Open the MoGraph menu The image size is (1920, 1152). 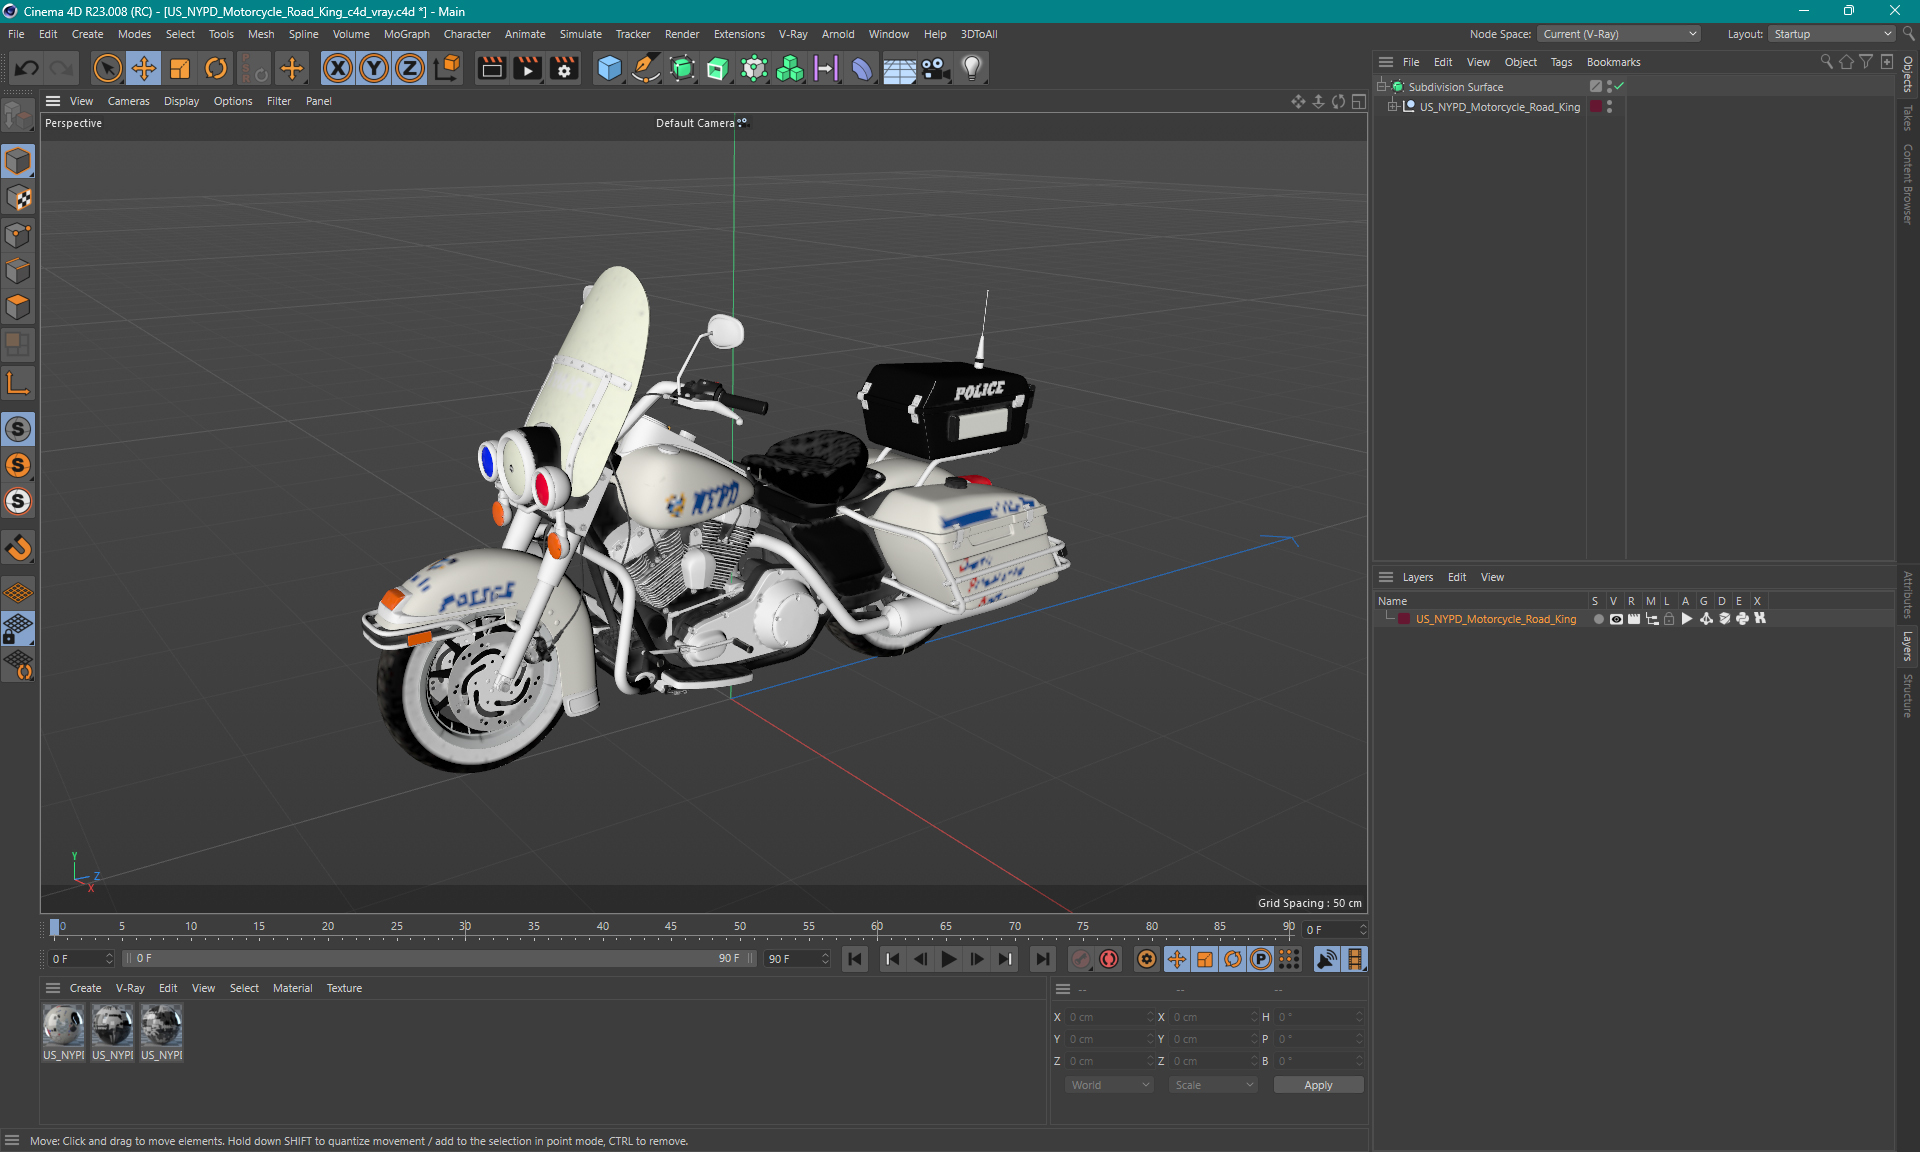pos(406,34)
